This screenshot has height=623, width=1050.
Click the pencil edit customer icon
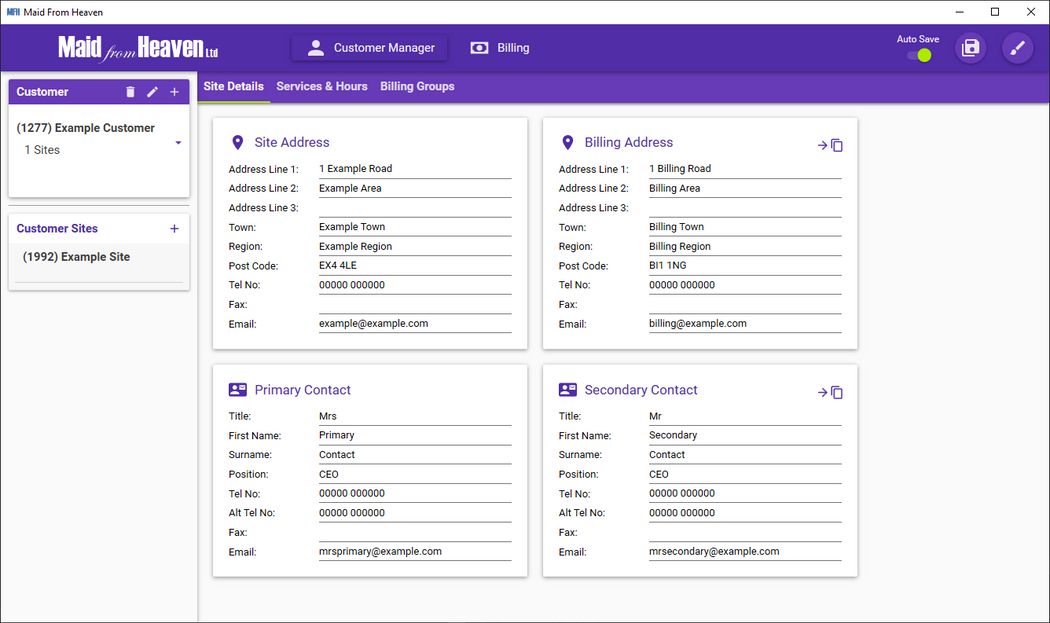tap(152, 92)
